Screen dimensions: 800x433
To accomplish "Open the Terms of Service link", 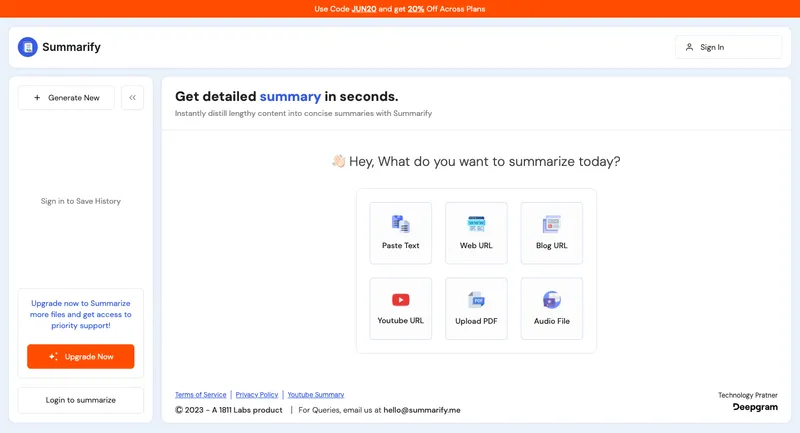I will click(201, 395).
